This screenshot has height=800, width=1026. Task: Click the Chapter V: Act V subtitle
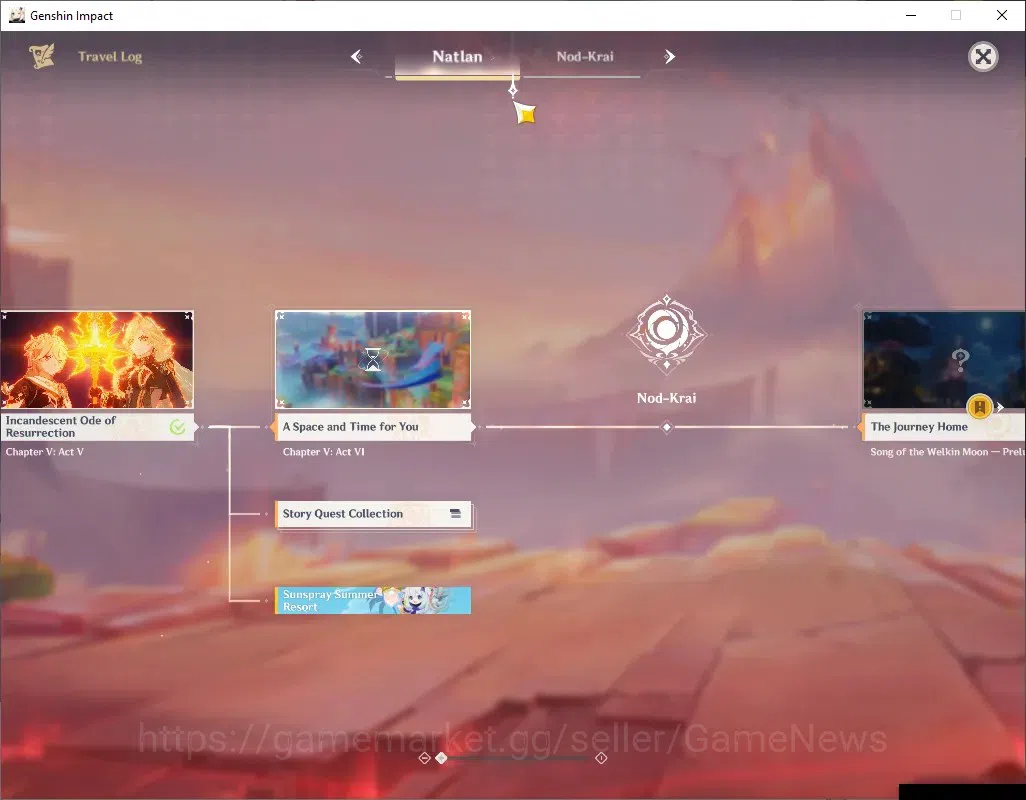(x=44, y=452)
